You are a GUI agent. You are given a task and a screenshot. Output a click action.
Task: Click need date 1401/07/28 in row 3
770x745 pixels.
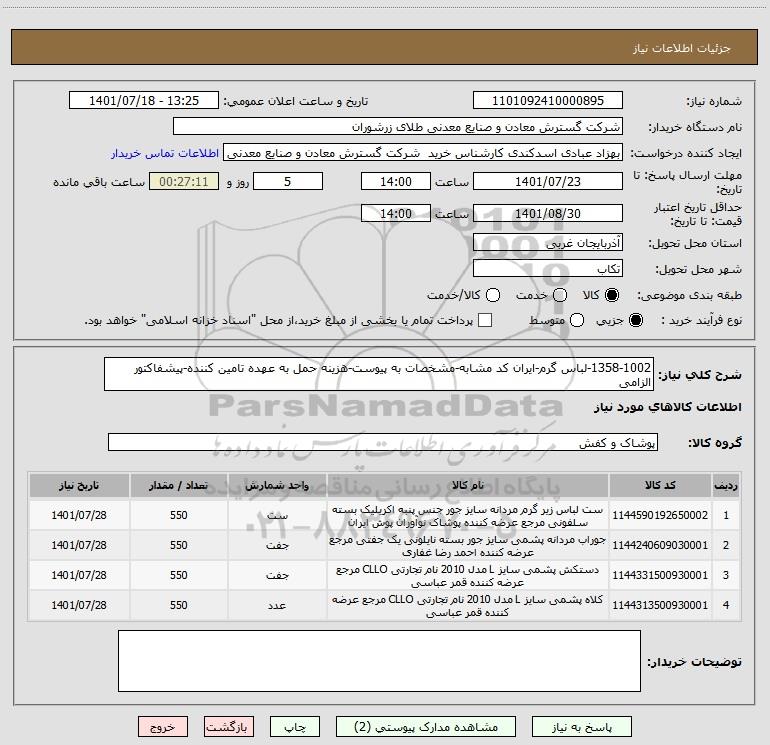79,575
